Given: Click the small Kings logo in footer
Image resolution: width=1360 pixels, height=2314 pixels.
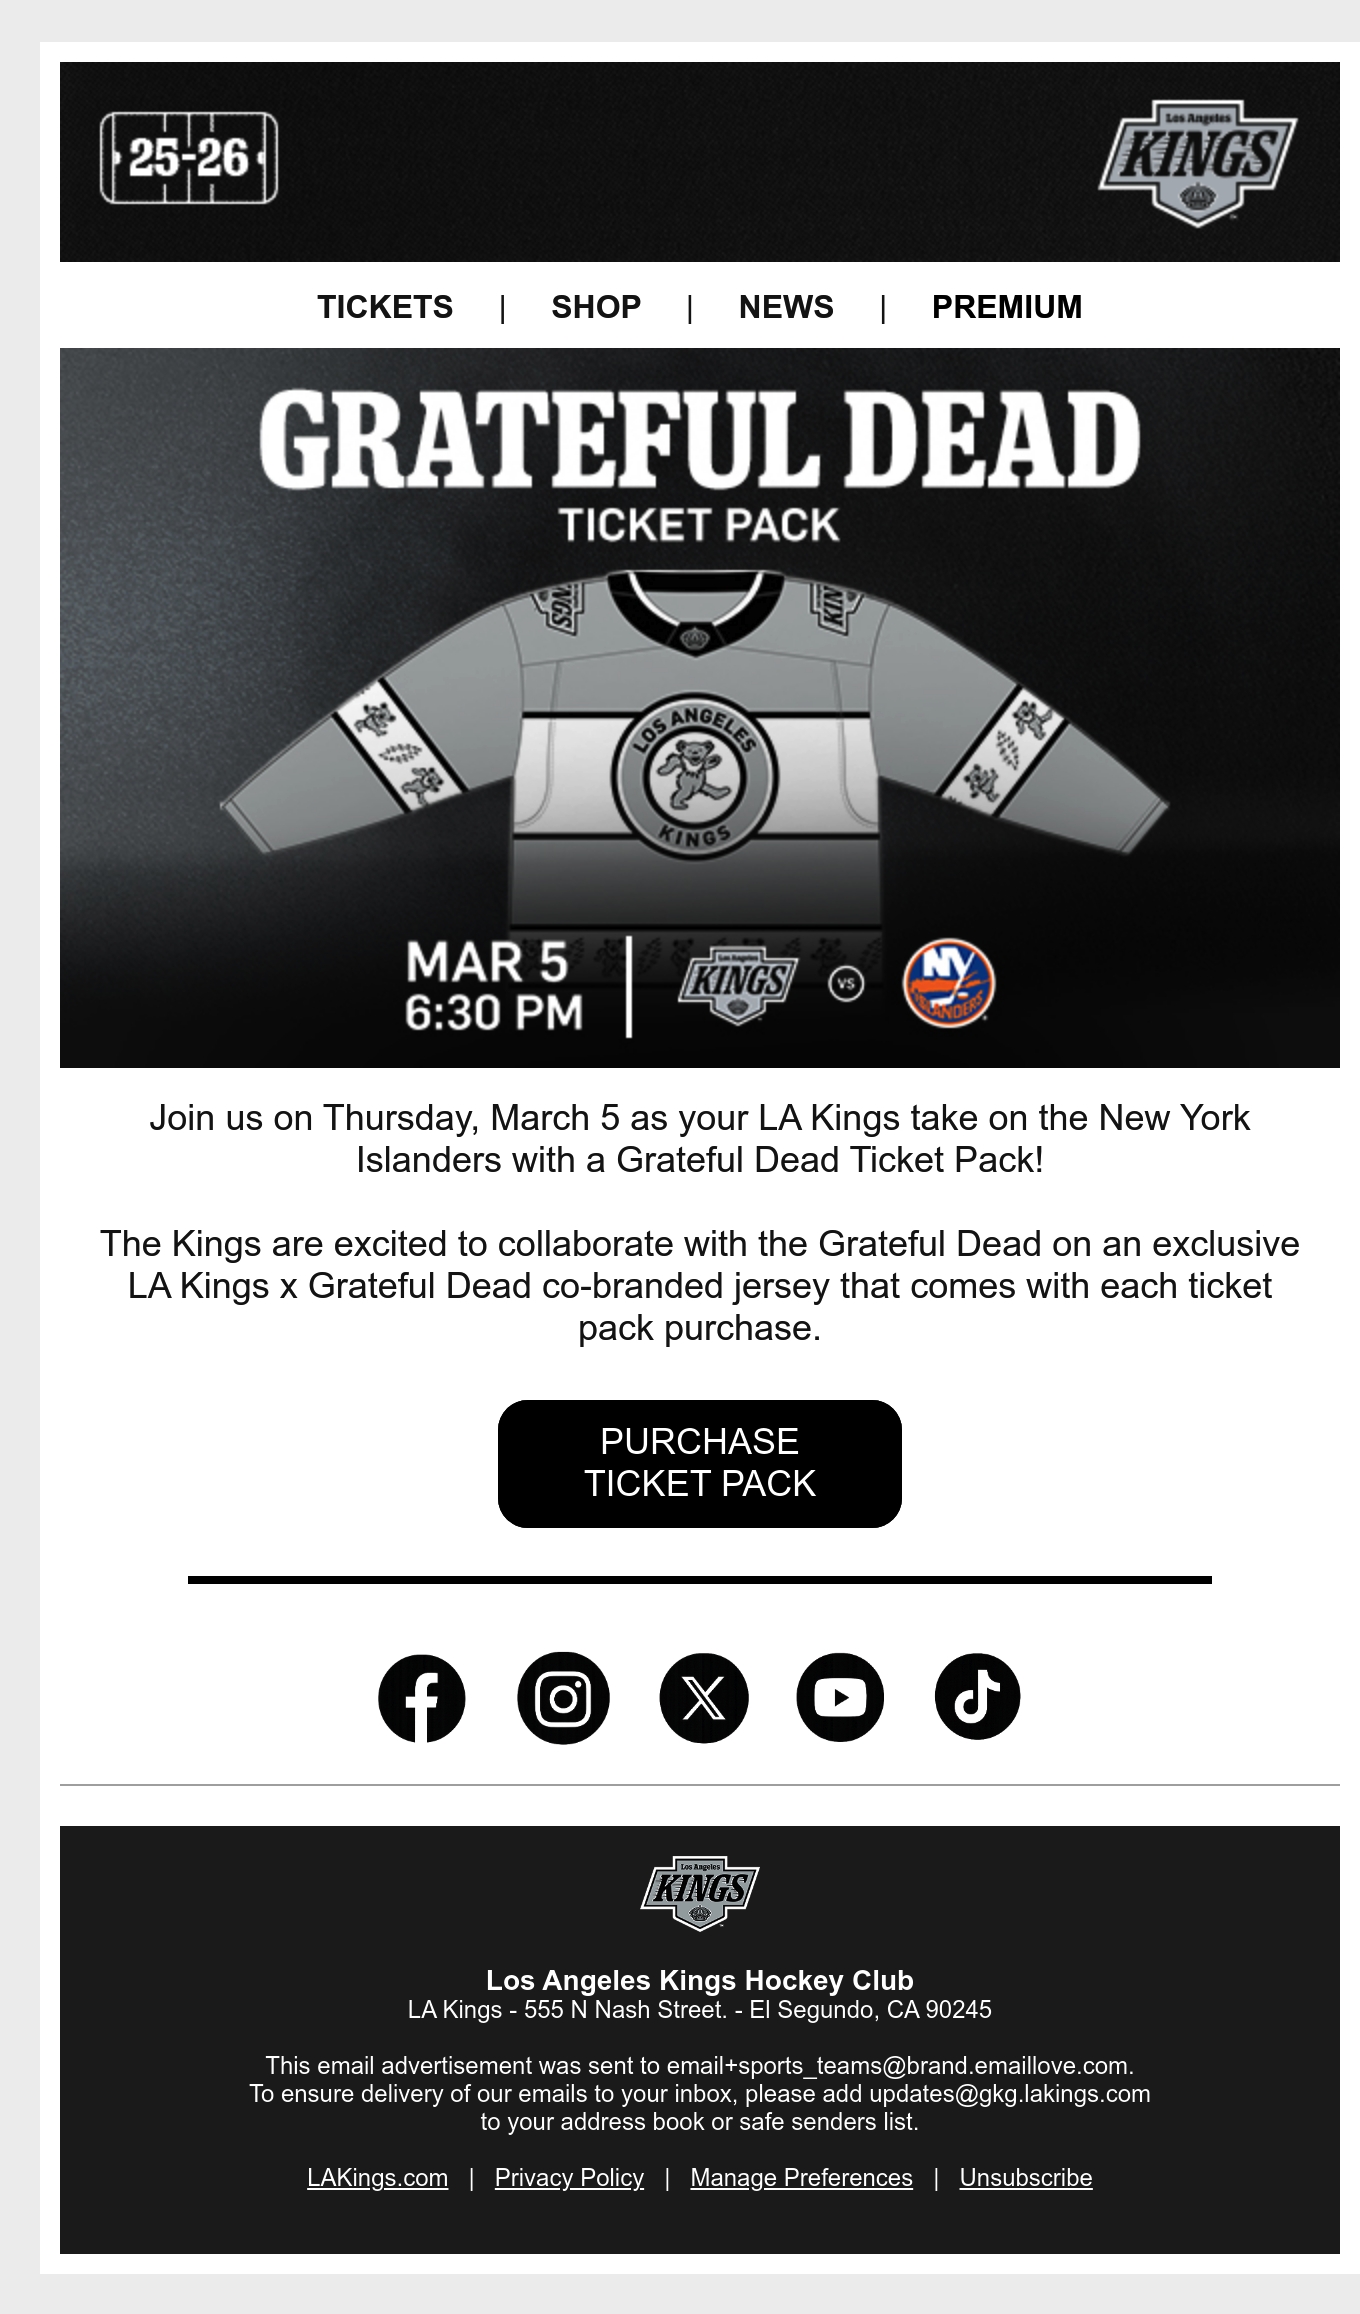Looking at the screenshot, I should pos(699,1893).
